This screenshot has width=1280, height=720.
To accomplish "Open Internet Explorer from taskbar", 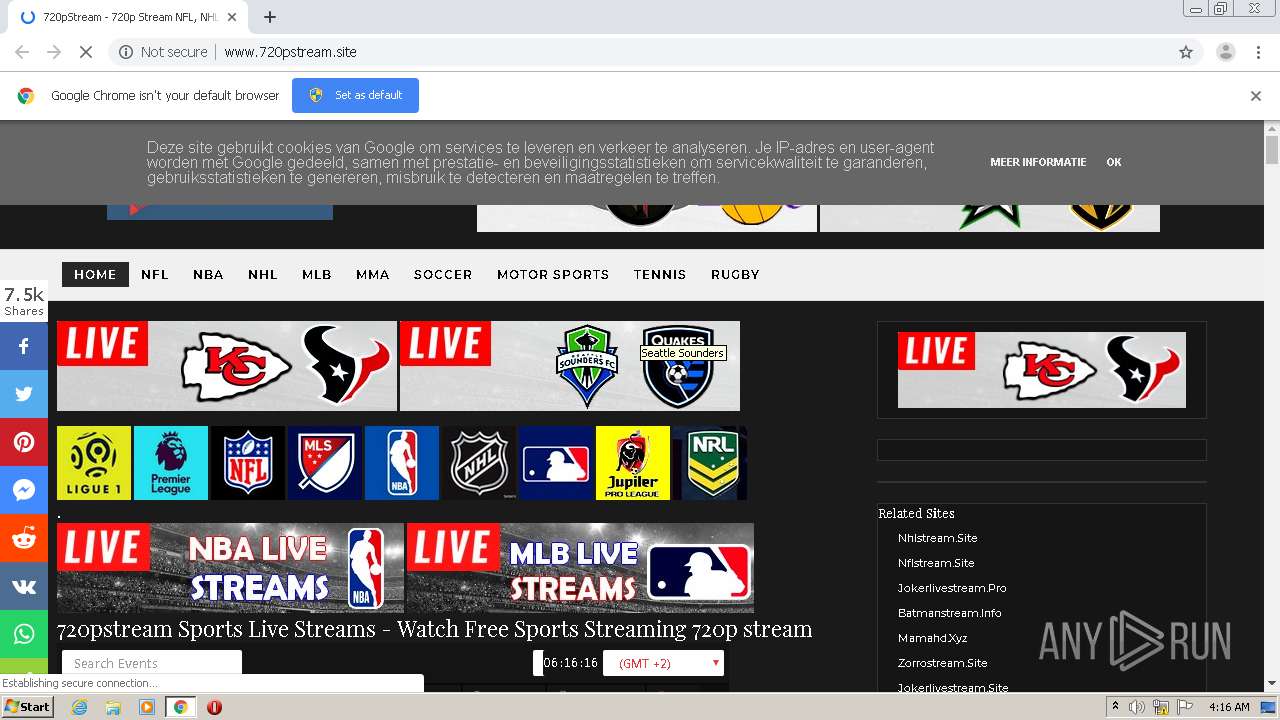I will [x=79, y=707].
